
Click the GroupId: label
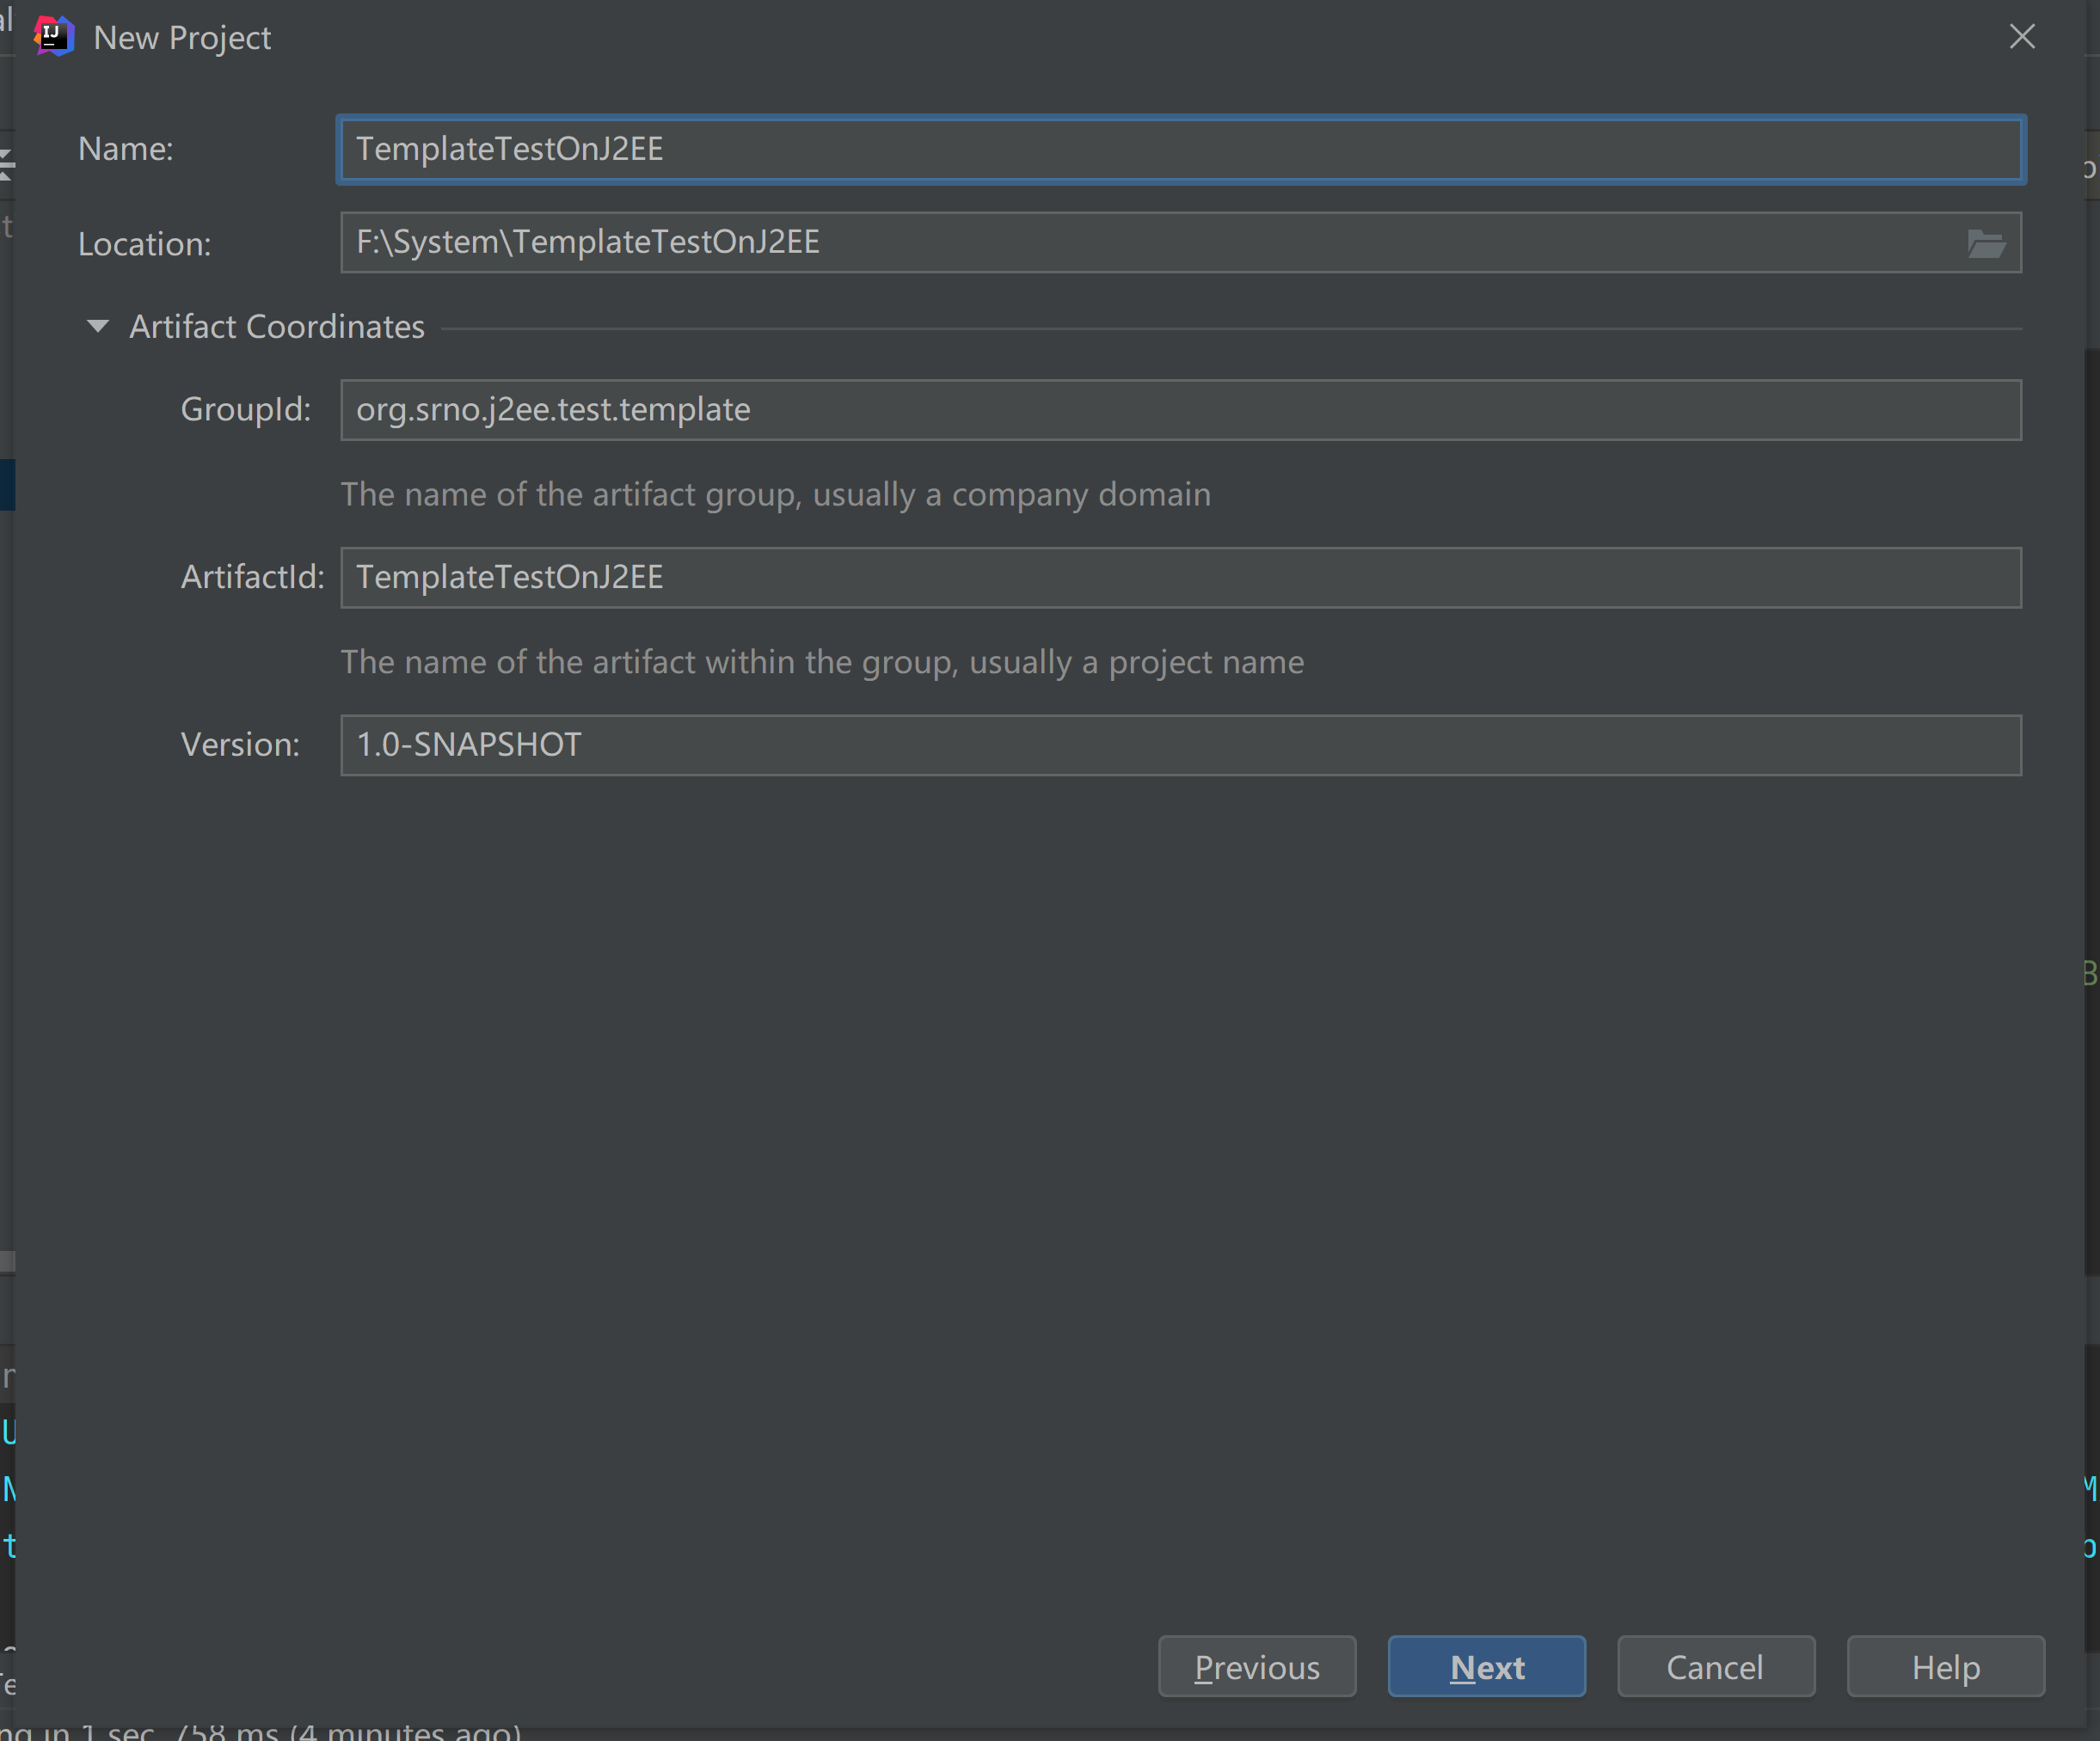[x=246, y=410]
